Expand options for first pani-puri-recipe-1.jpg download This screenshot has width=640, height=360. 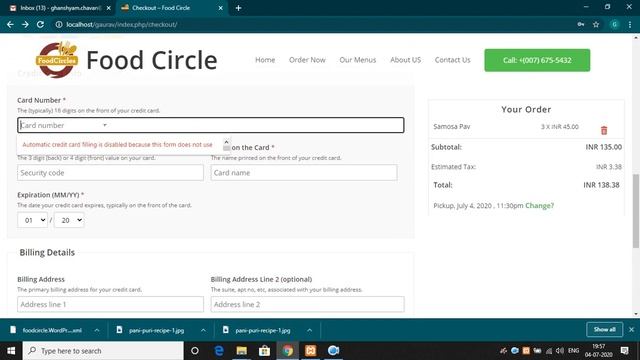tap(203, 330)
